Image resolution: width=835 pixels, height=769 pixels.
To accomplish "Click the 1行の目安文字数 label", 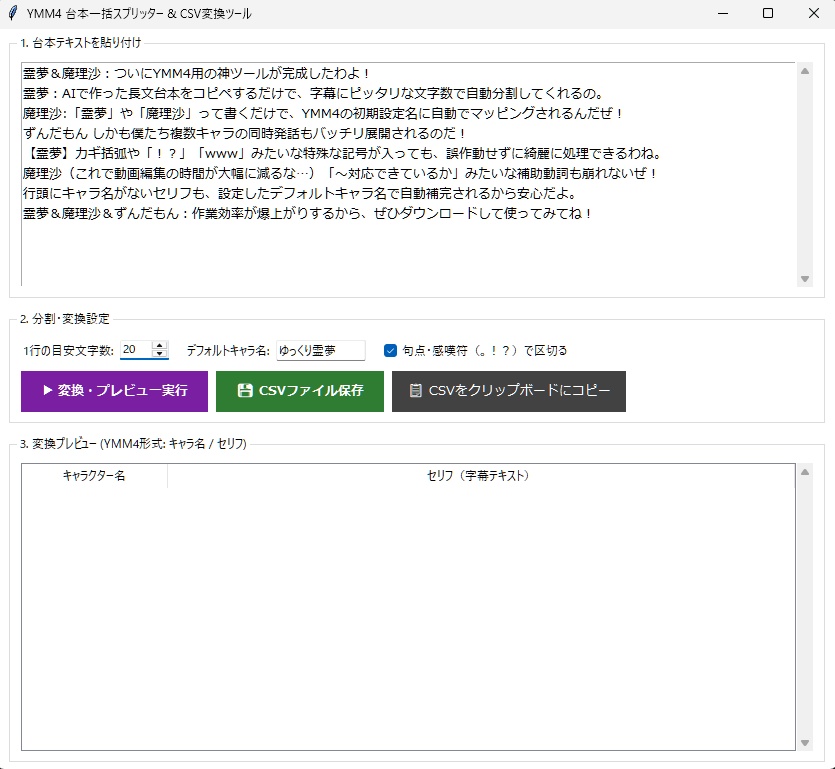I will (x=69, y=351).
